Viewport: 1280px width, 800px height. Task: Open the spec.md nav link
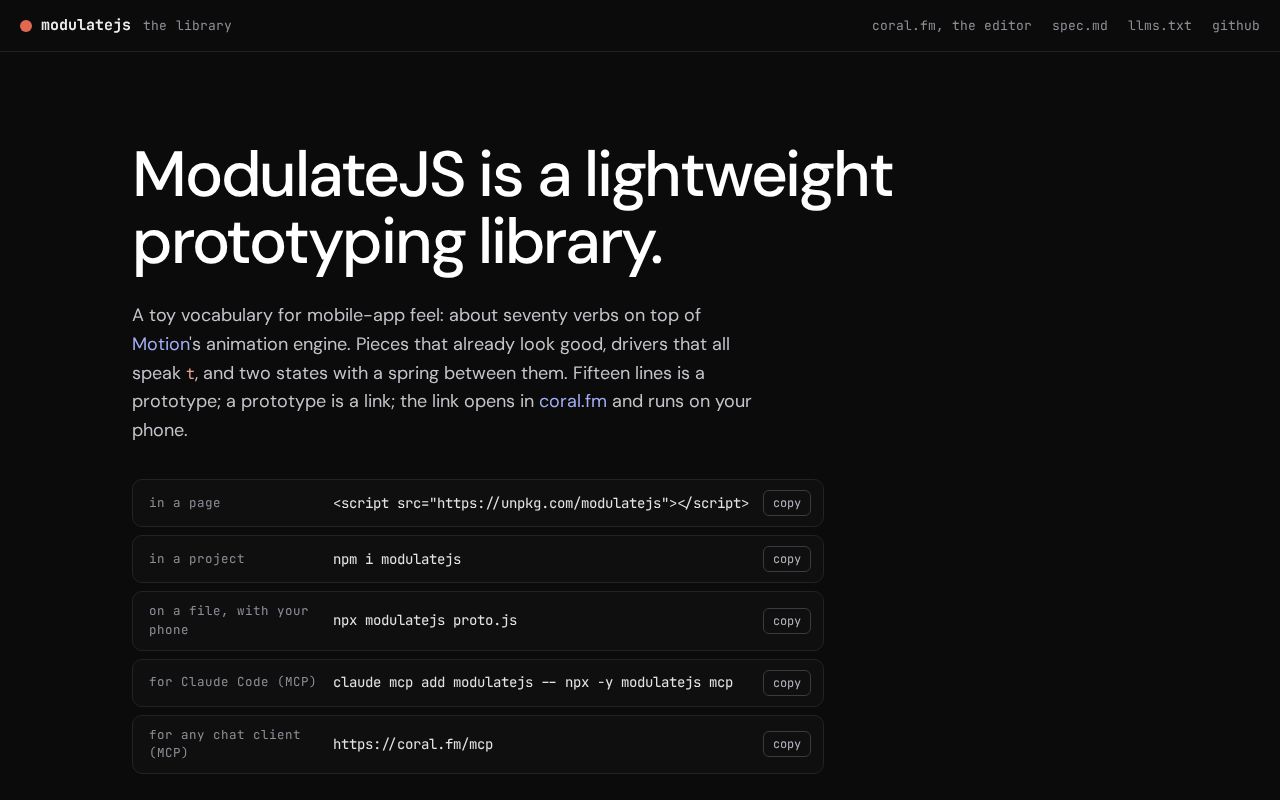[x=1080, y=26]
